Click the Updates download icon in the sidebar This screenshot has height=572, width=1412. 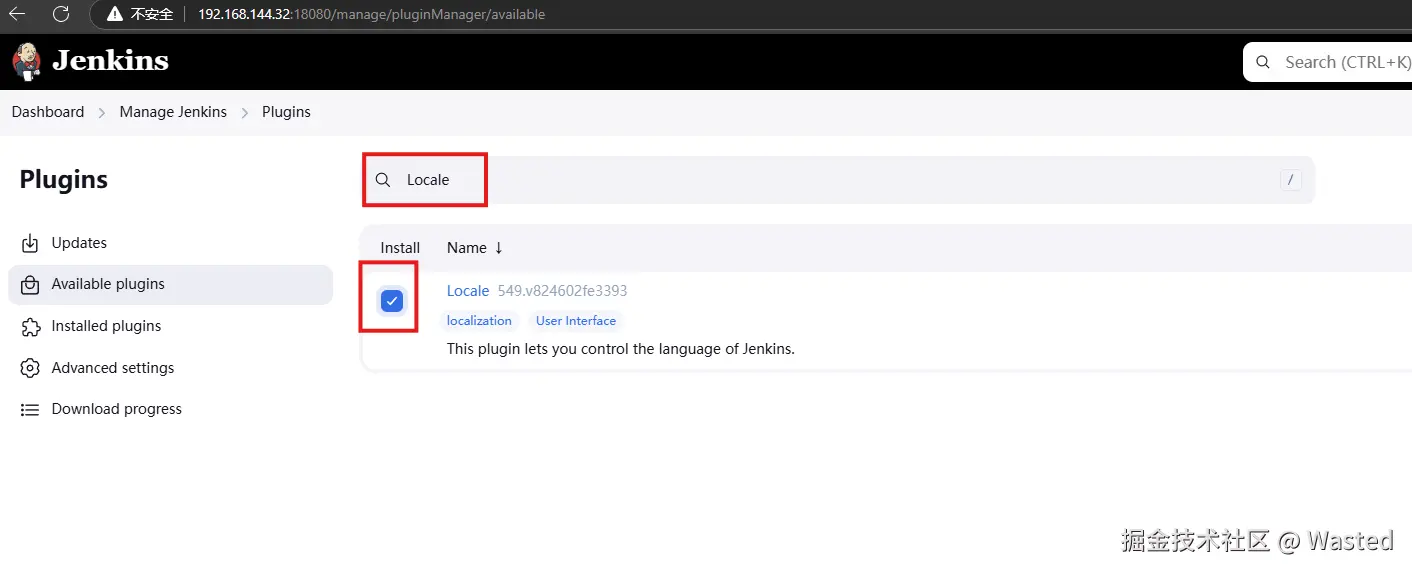coord(30,243)
